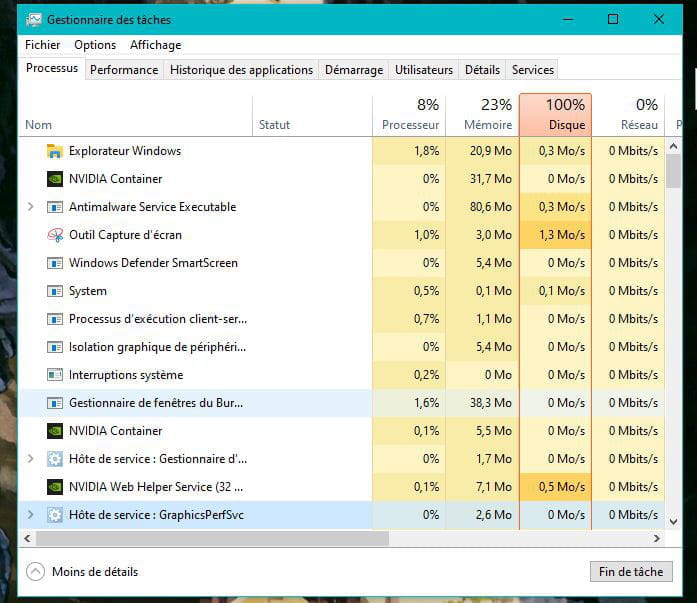Switch to Historique des applications tab
The image size is (697, 603).
pyautogui.click(x=241, y=70)
